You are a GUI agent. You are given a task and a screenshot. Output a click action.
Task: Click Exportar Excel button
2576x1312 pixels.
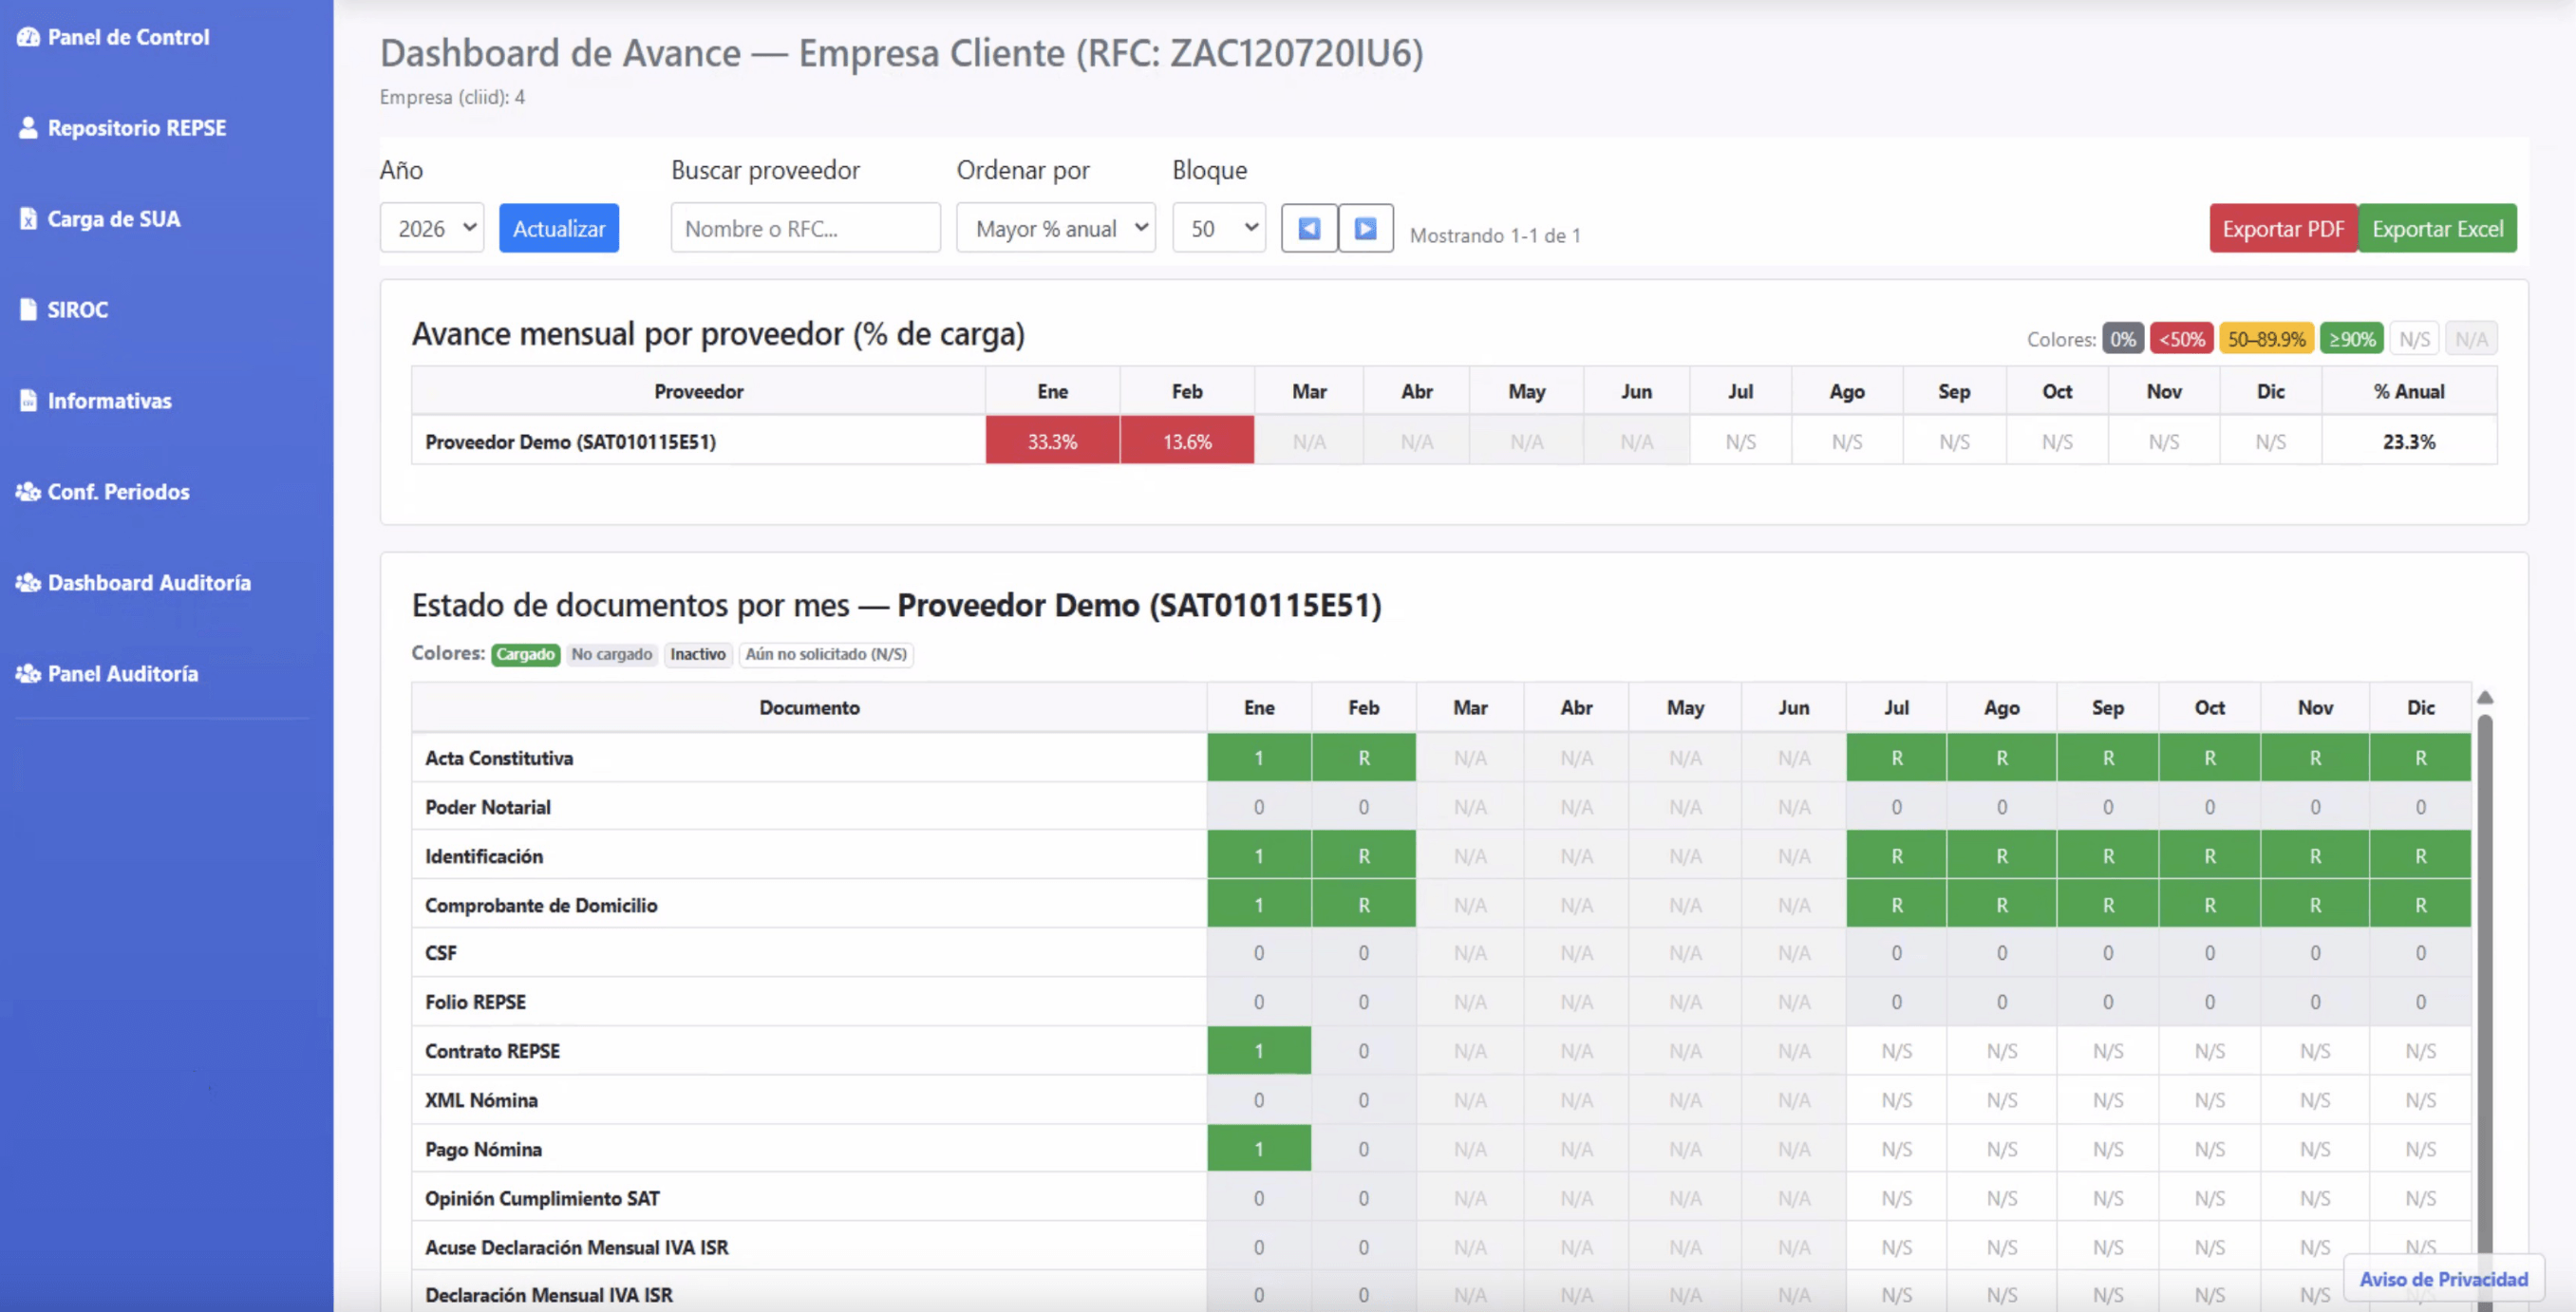click(x=2437, y=229)
